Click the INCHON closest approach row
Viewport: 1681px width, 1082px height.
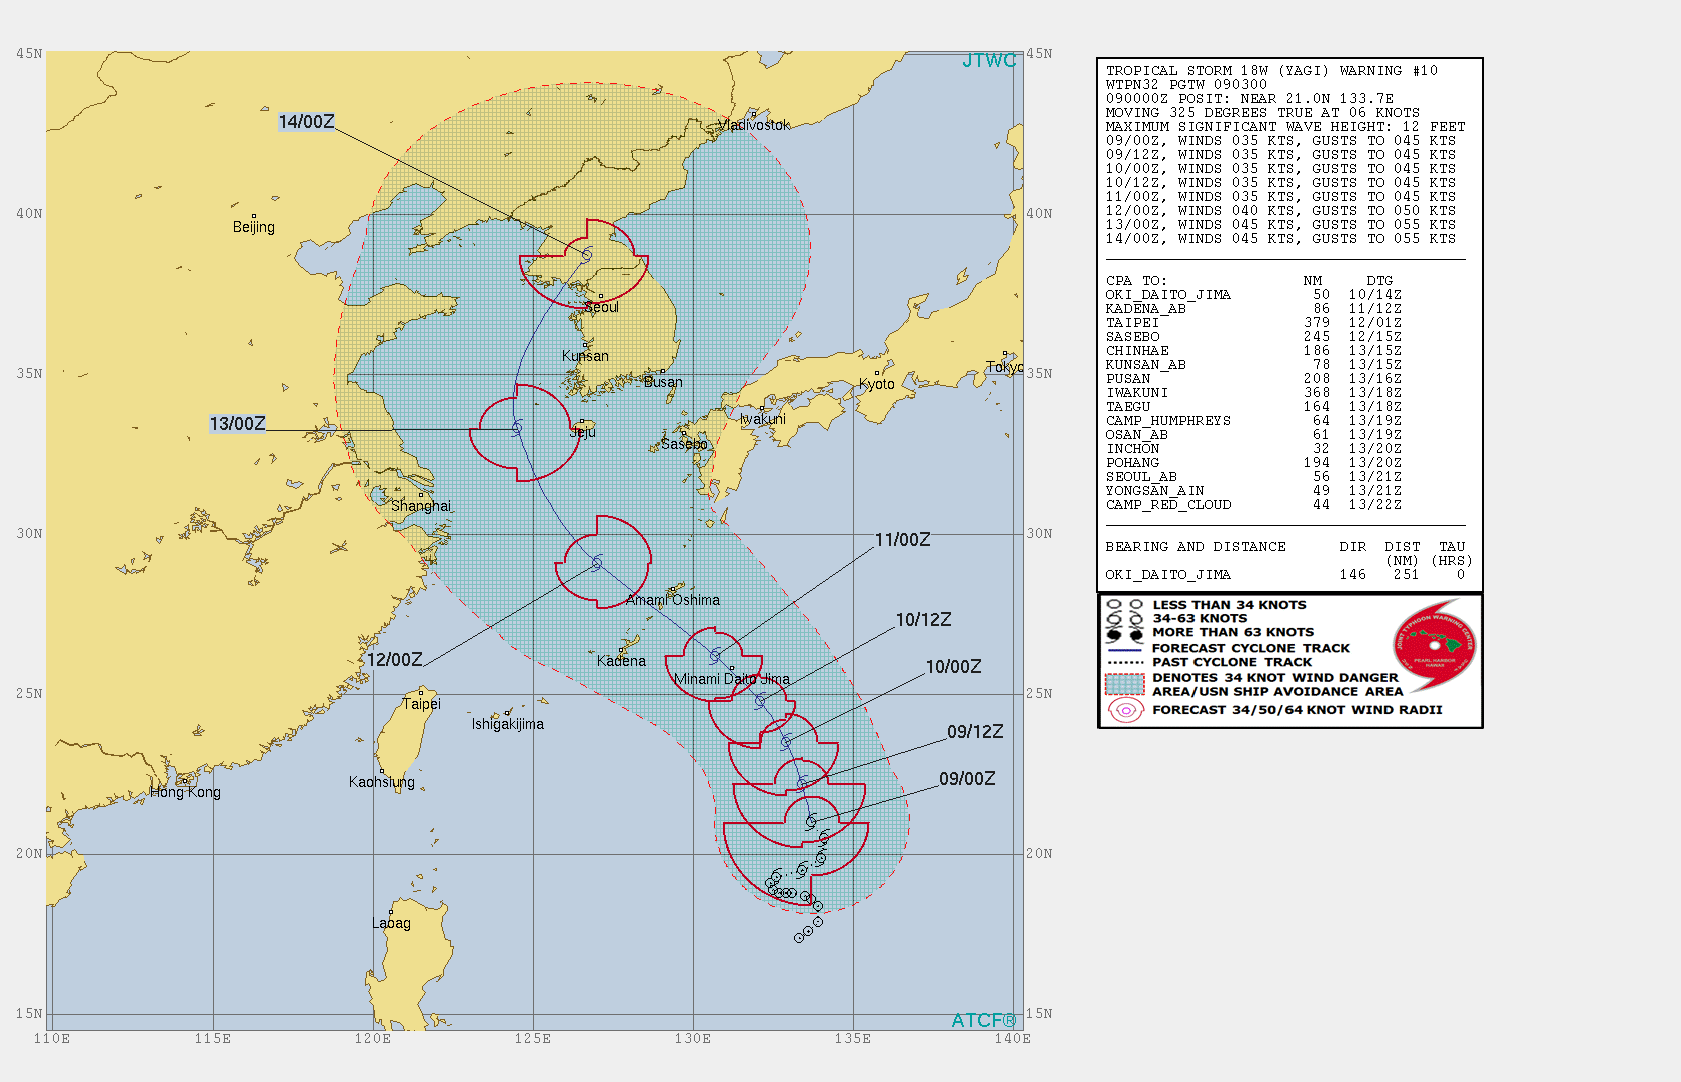tap(1253, 449)
